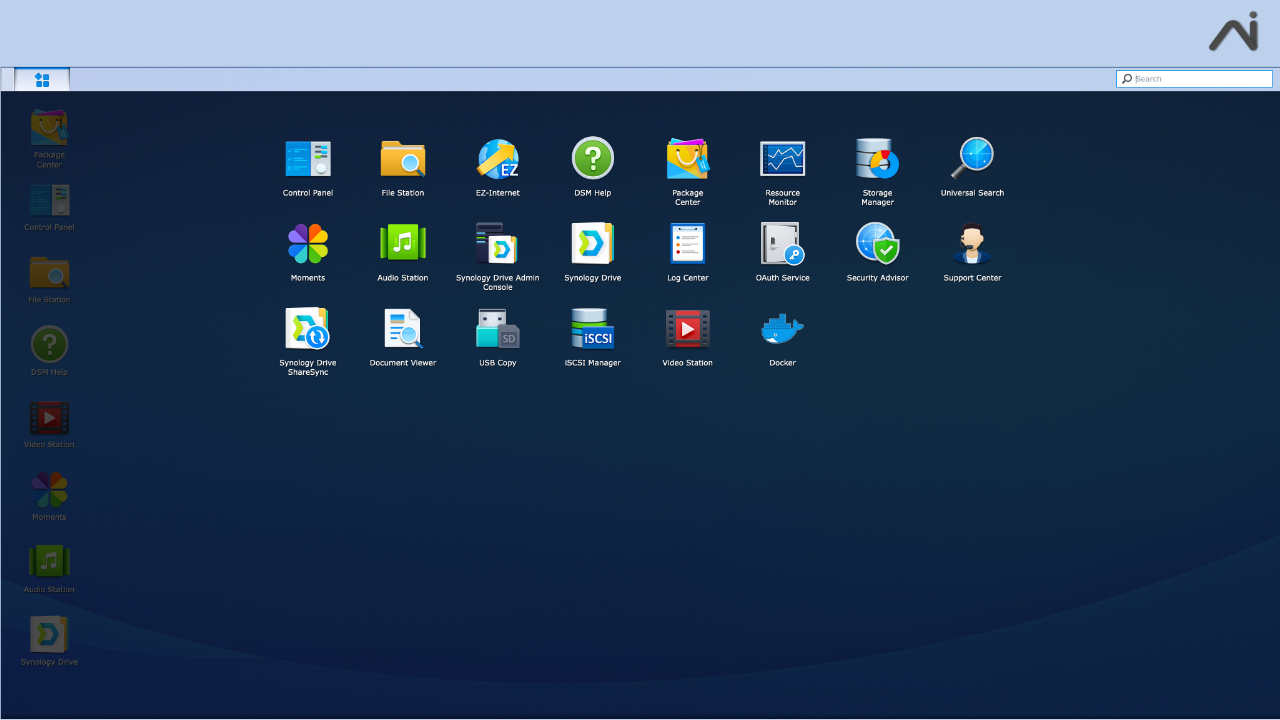The height and width of the screenshot is (720, 1280).
Task: Click the Main Menu button in taskbar
Action: coord(42,79)
